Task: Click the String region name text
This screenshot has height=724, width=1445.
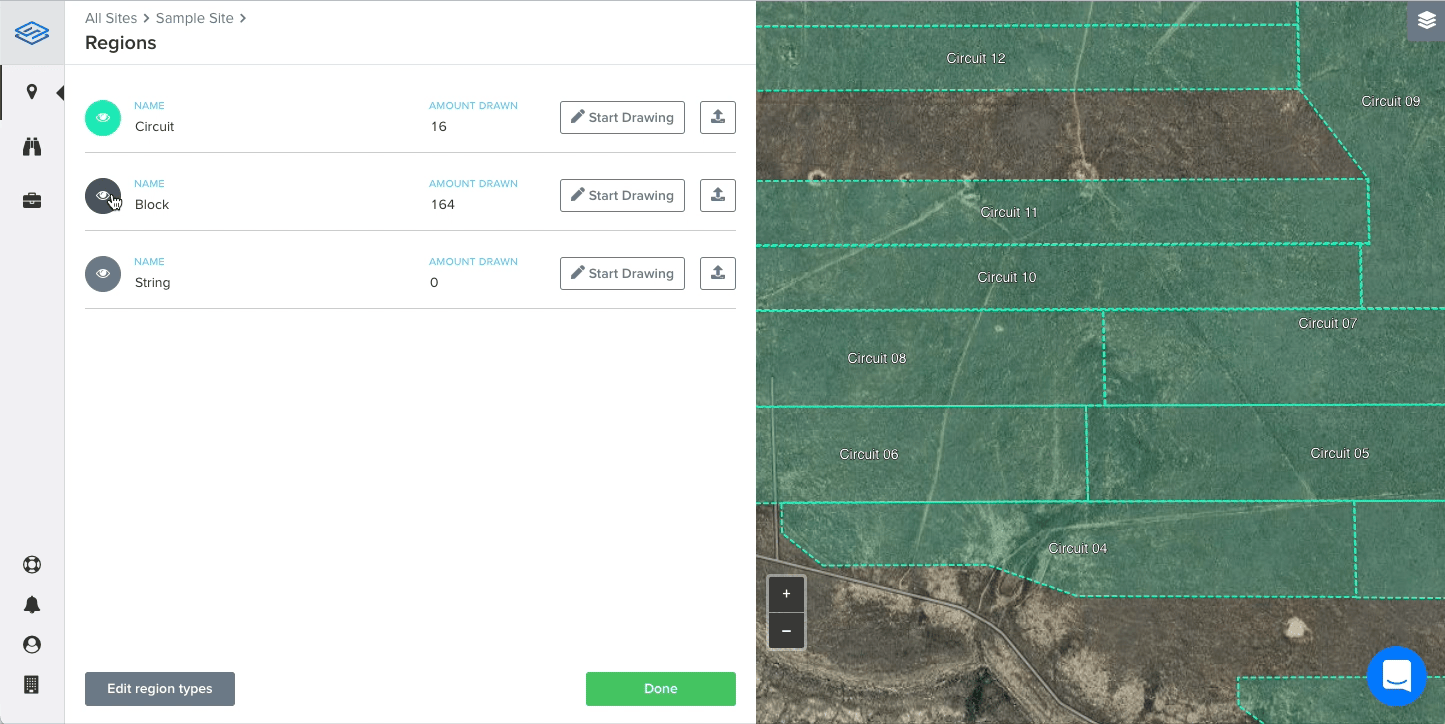Action: [x=153, y=283]
